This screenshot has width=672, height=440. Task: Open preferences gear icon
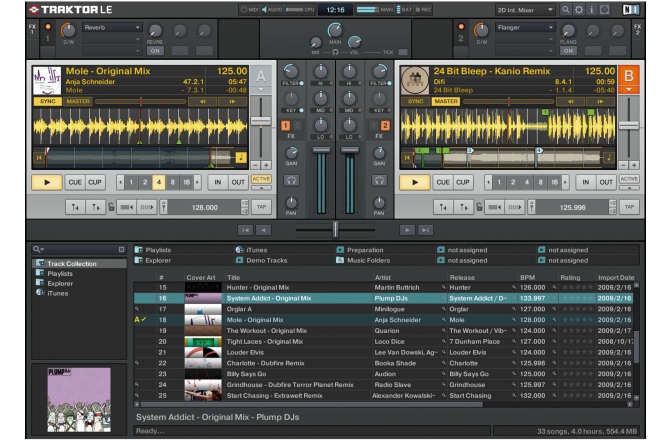click(579, 9)
